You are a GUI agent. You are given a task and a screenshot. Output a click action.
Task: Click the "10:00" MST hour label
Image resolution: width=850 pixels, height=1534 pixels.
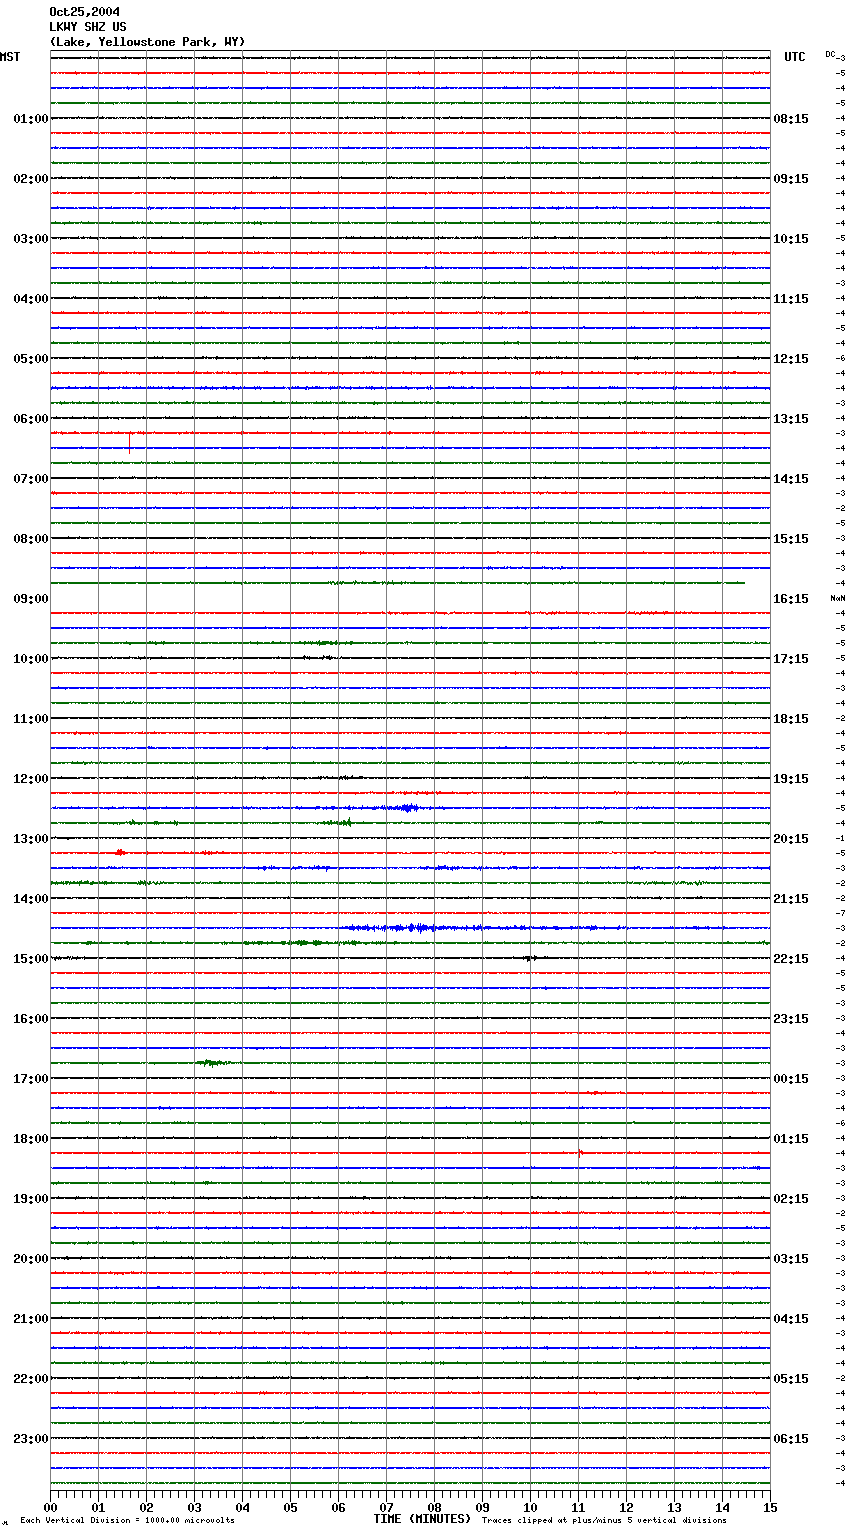(31, 659)
